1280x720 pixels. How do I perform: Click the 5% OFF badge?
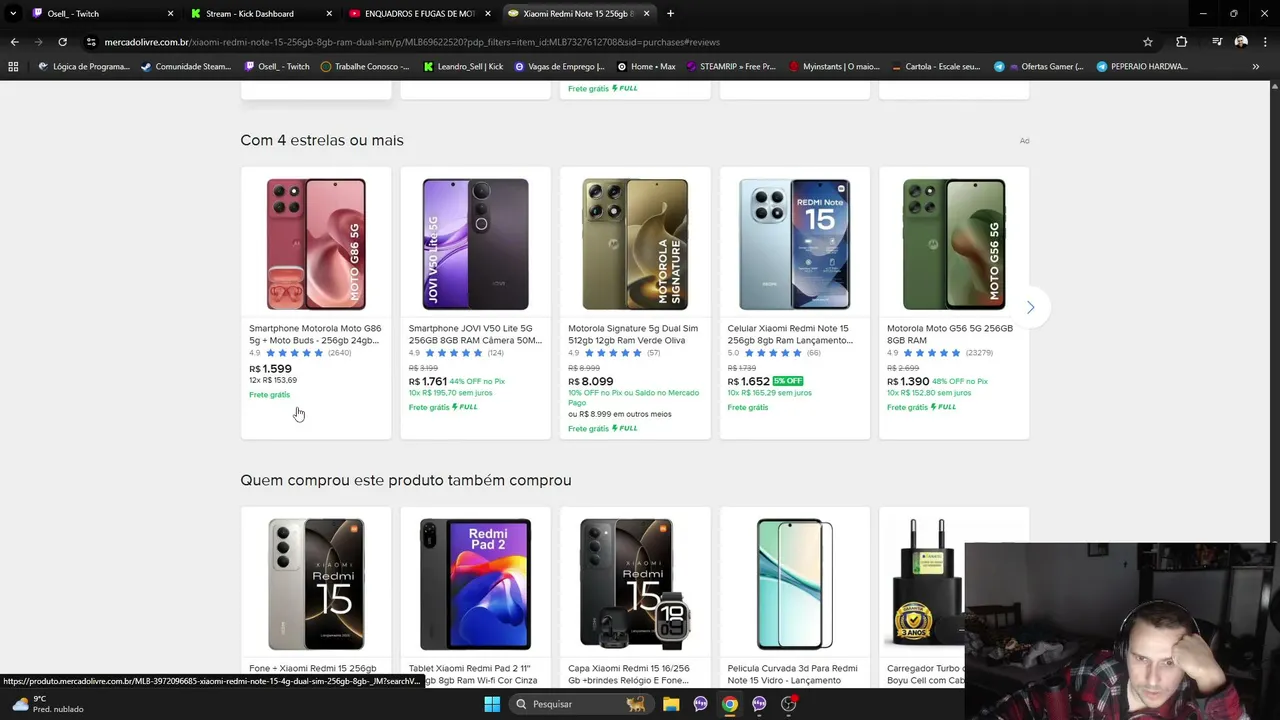[x=788, y=381]
